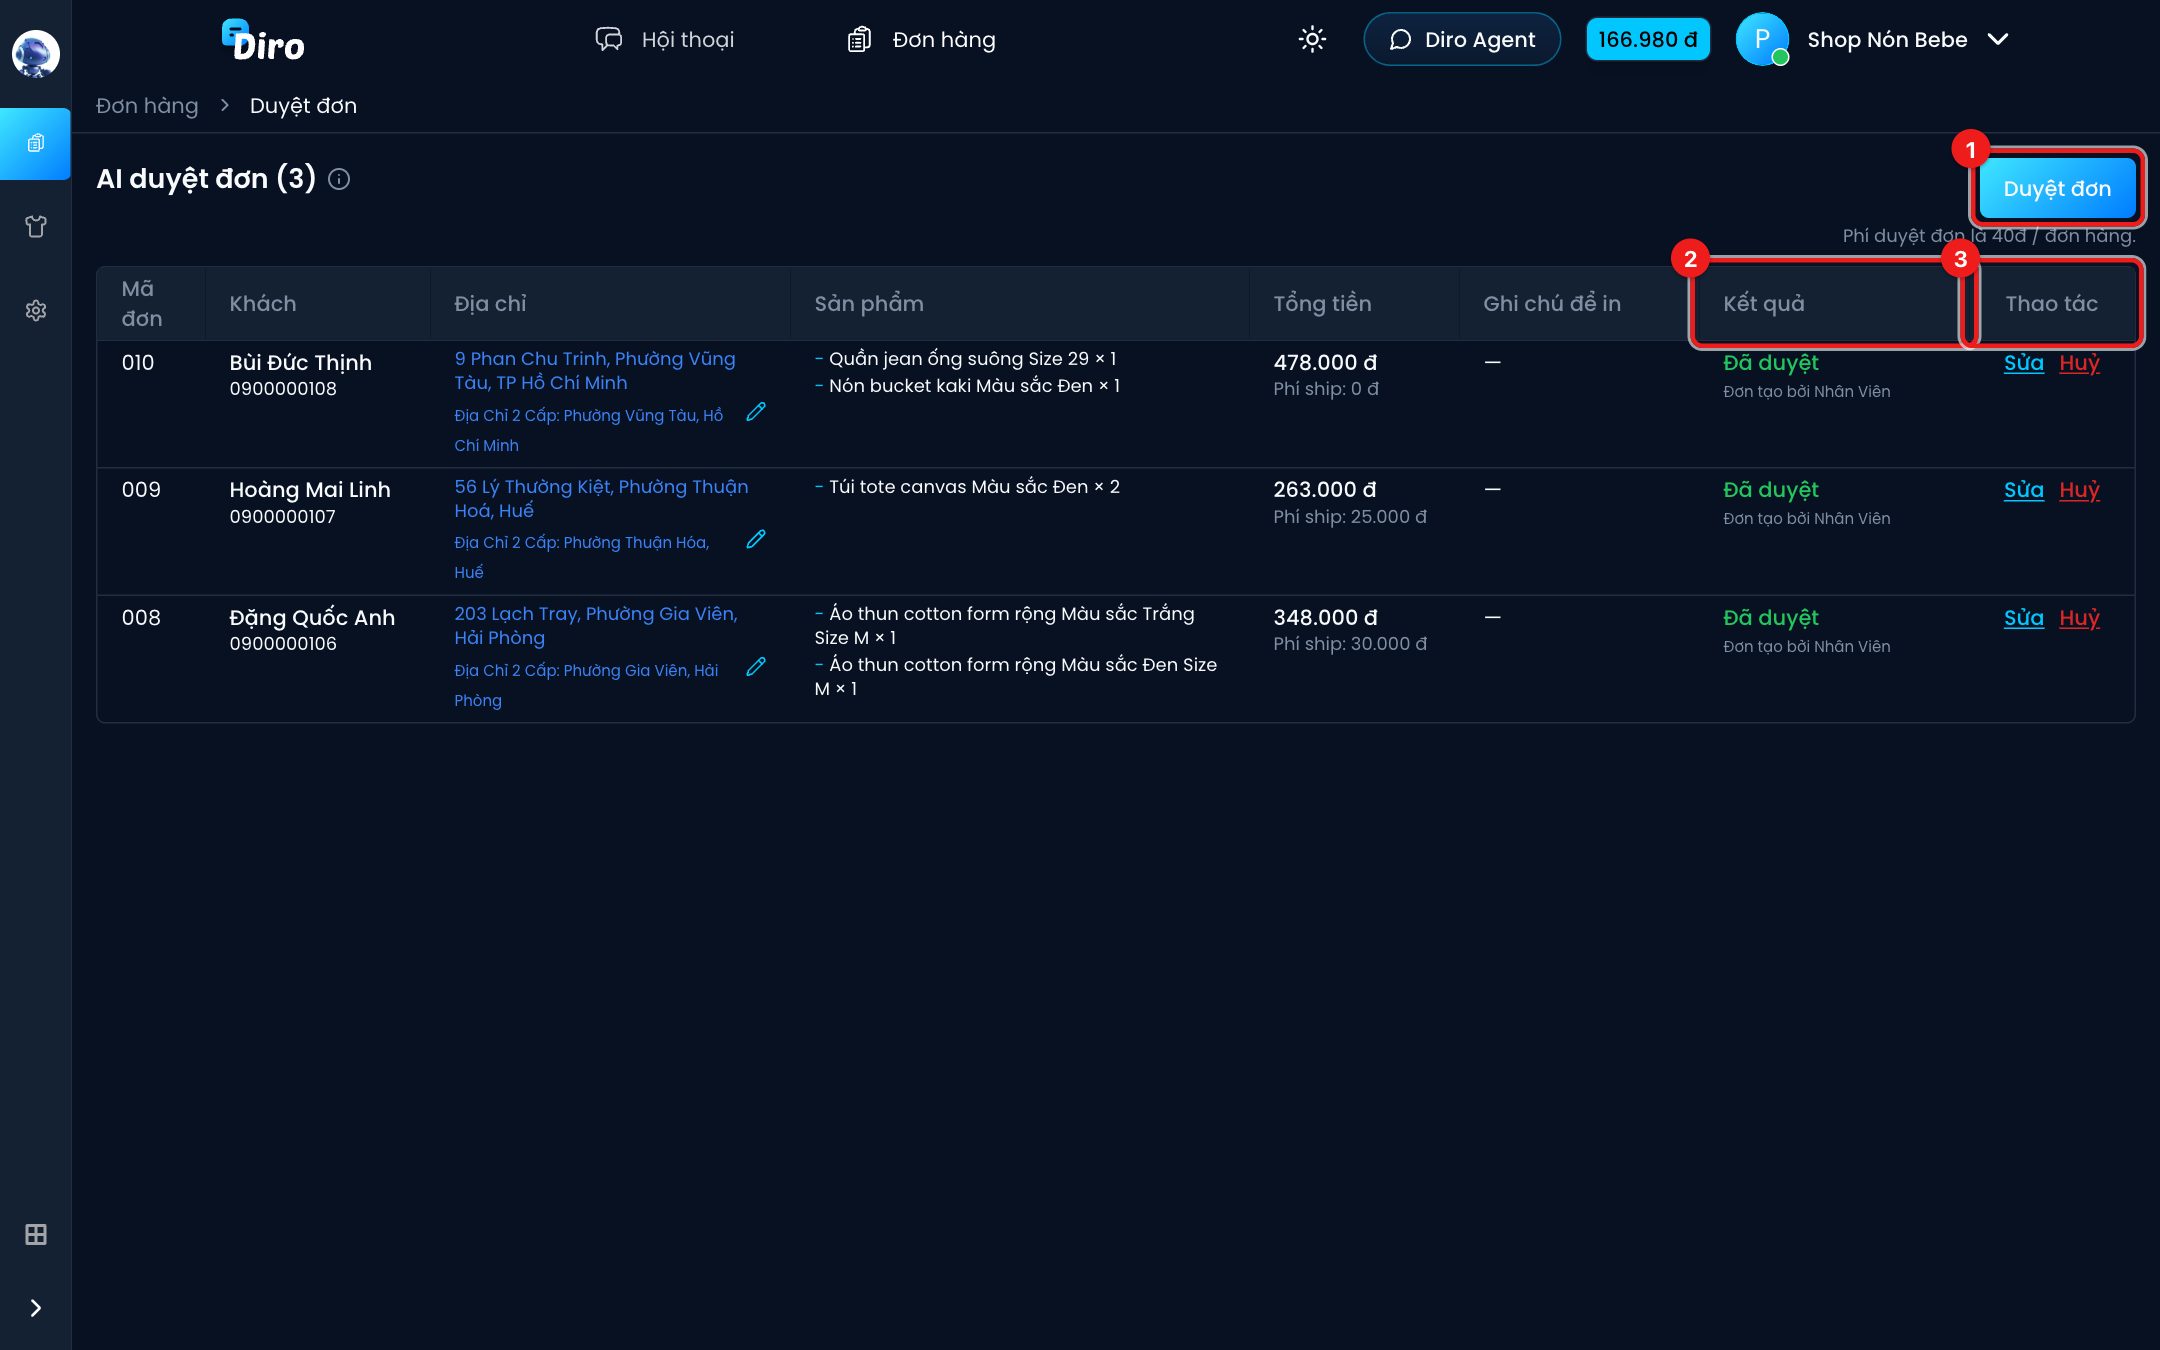Open the settings gear in the sidebar
Viewport: 2160px width, 1350px height.
[35, 311]
